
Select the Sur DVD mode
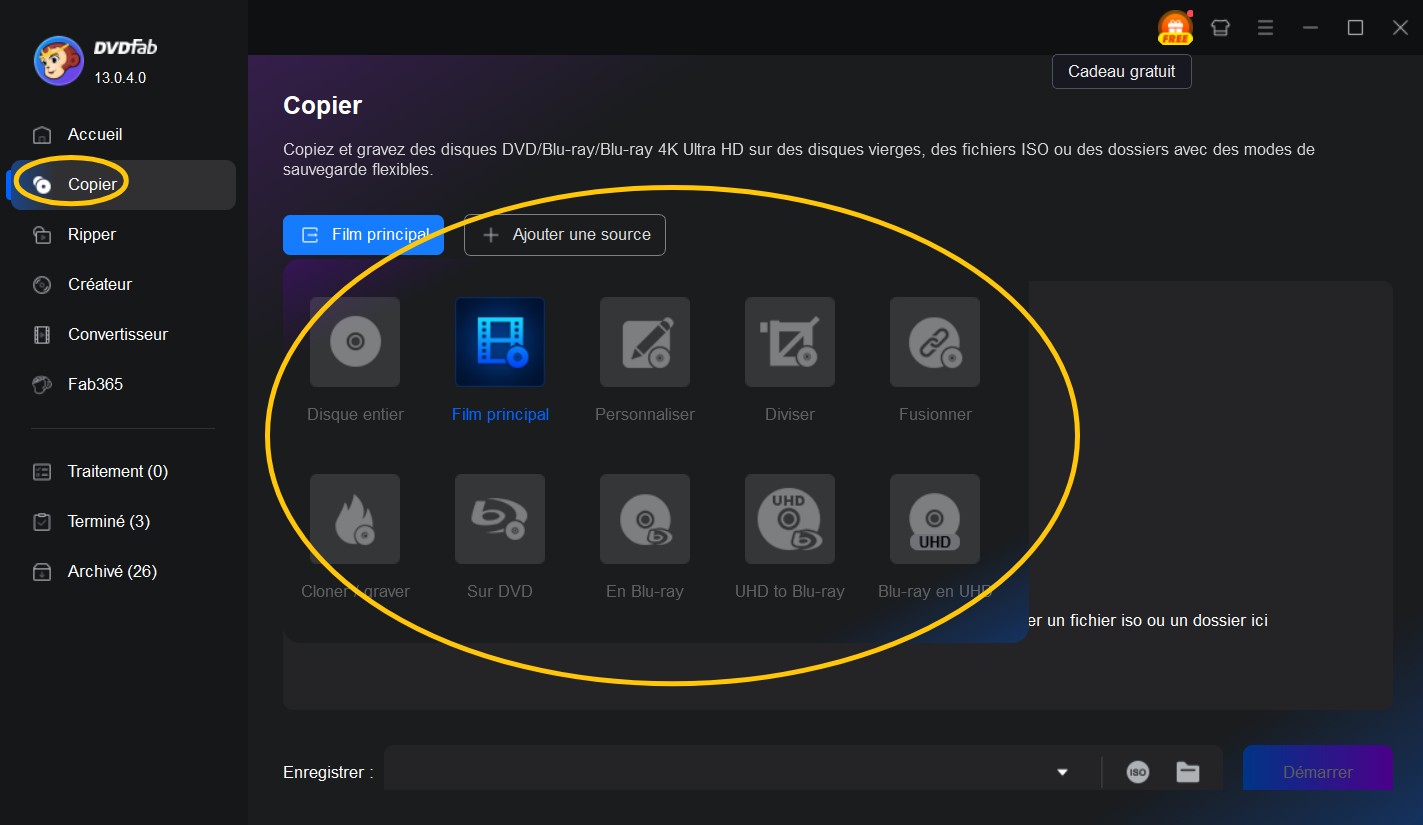click(499, 519)
